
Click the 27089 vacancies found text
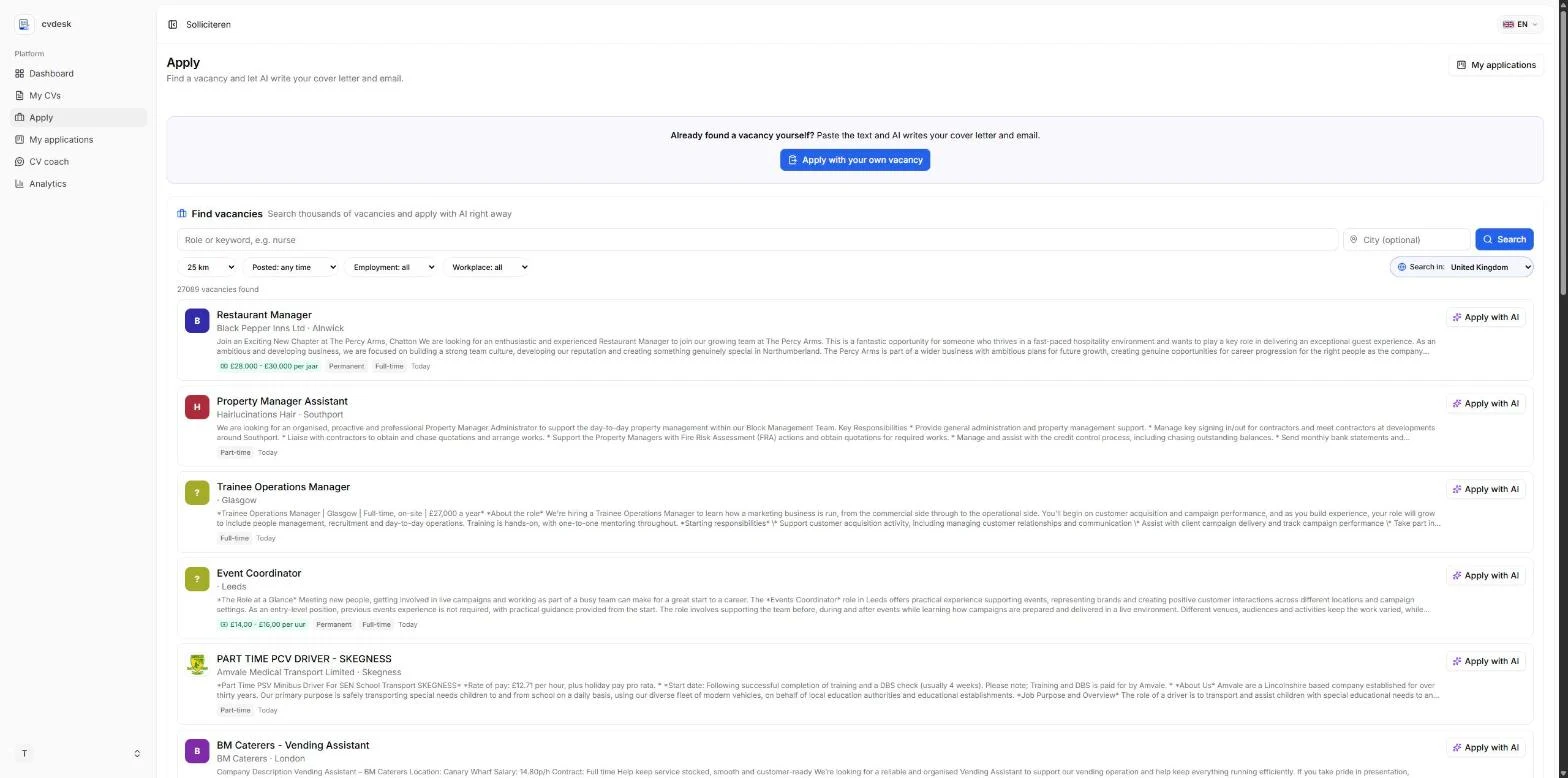pos(217,290)
